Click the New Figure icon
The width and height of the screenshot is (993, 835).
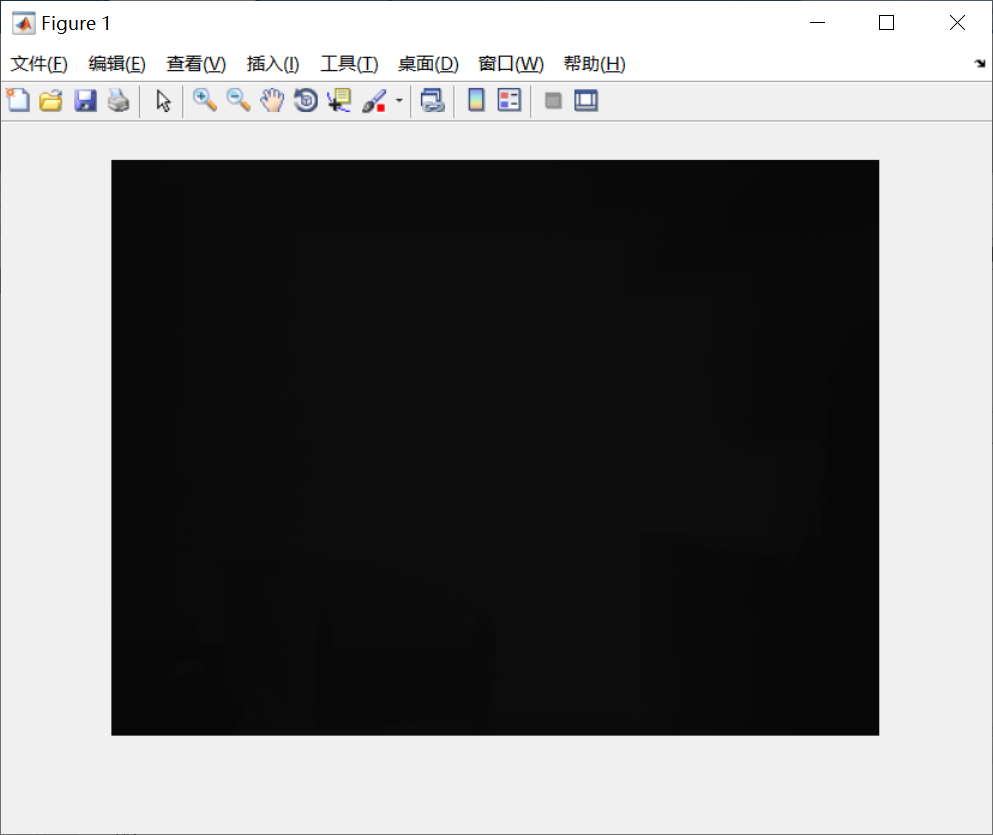point(18,100)
